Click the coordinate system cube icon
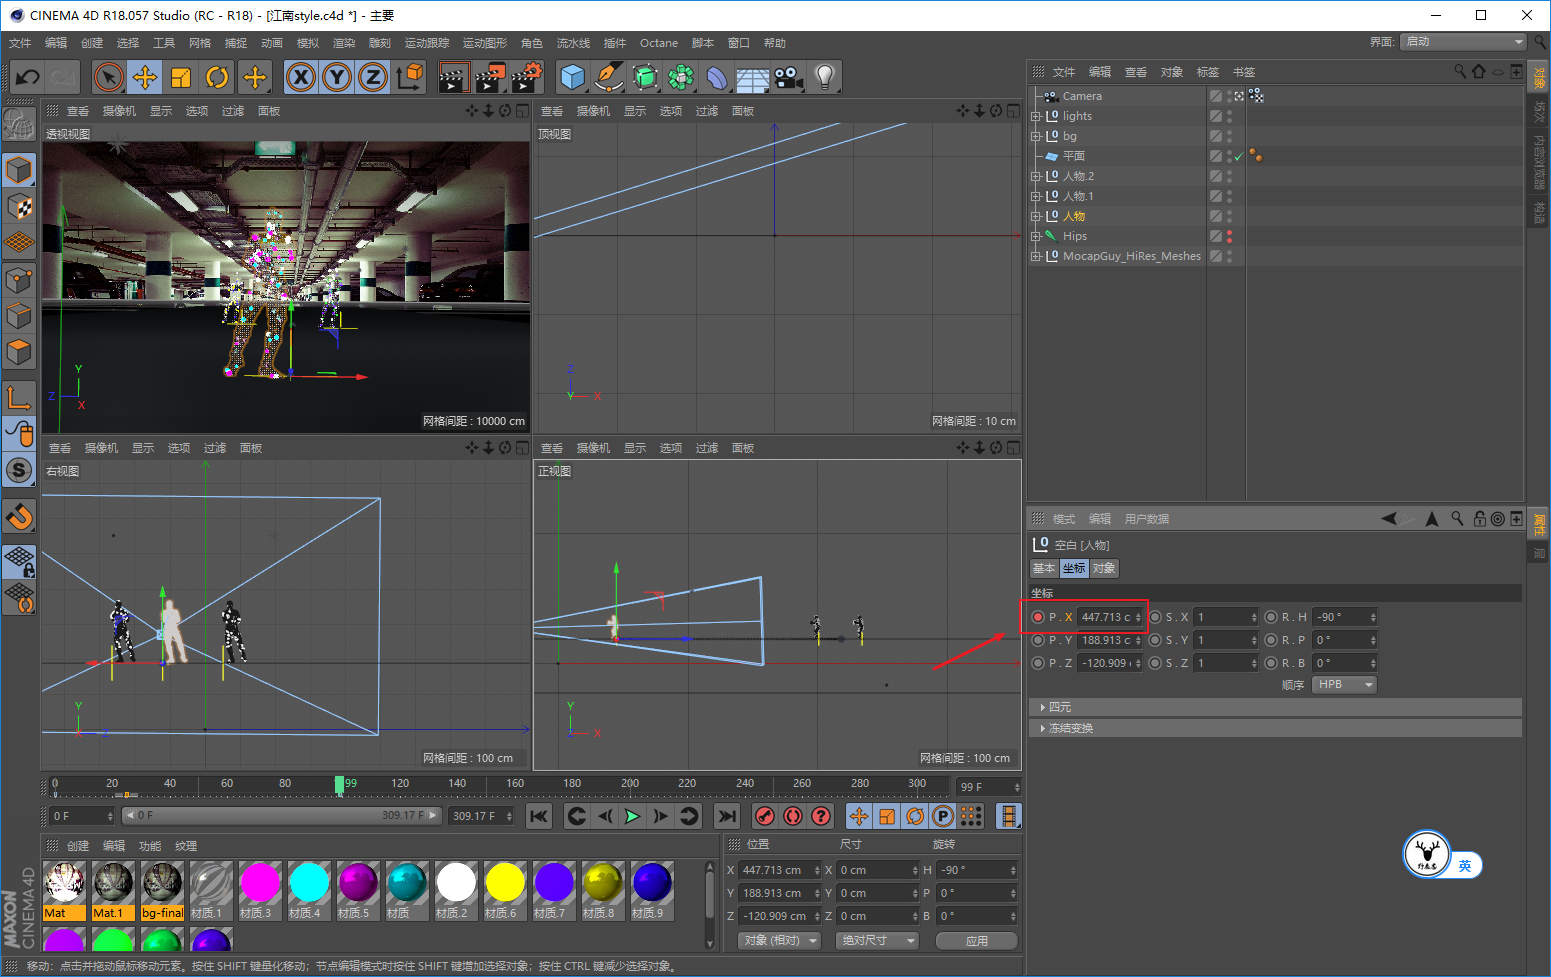The image size is (1551, 977). point(409,77)
